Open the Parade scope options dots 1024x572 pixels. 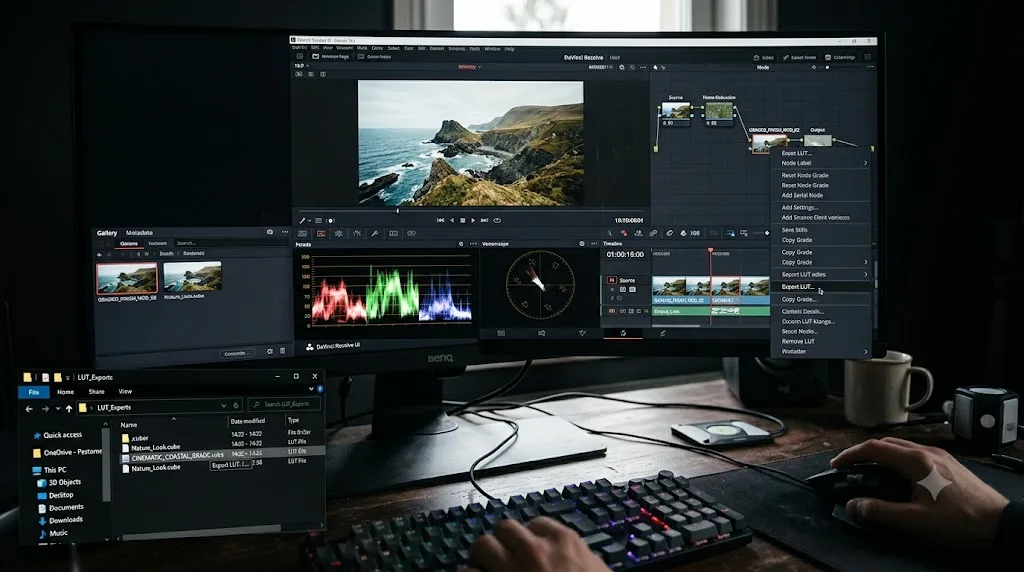pos(473,244)
